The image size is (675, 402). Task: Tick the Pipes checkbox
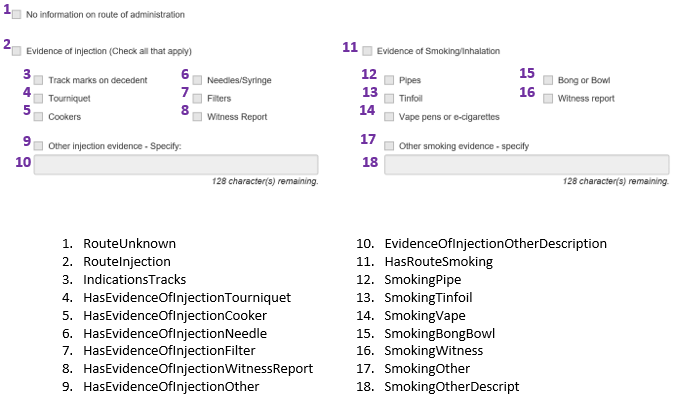[x=389, y=80]
